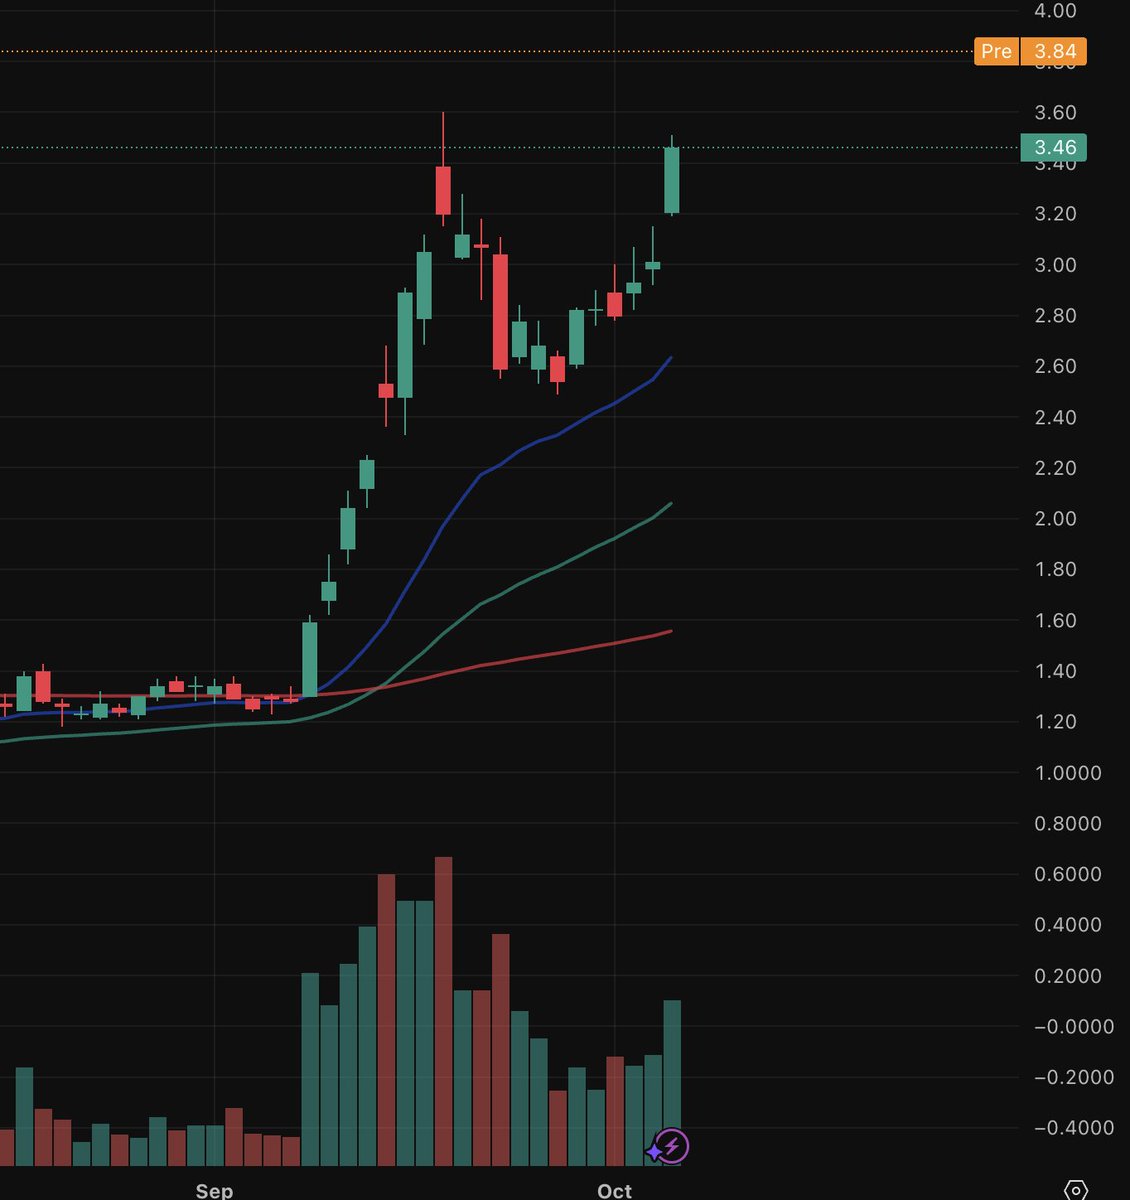This screenshot has height=1200, width=1130.
Task: Select the tallest red volume bar
Action: (443, 1010)
